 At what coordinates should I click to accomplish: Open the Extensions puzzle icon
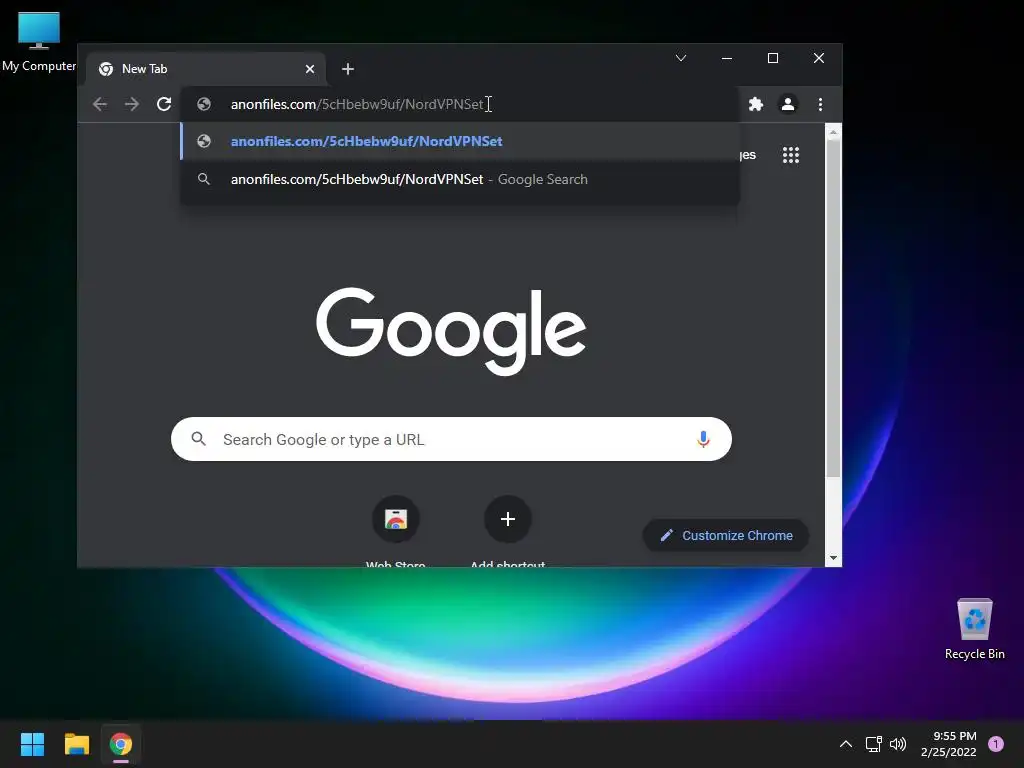(x=756, y=104)
